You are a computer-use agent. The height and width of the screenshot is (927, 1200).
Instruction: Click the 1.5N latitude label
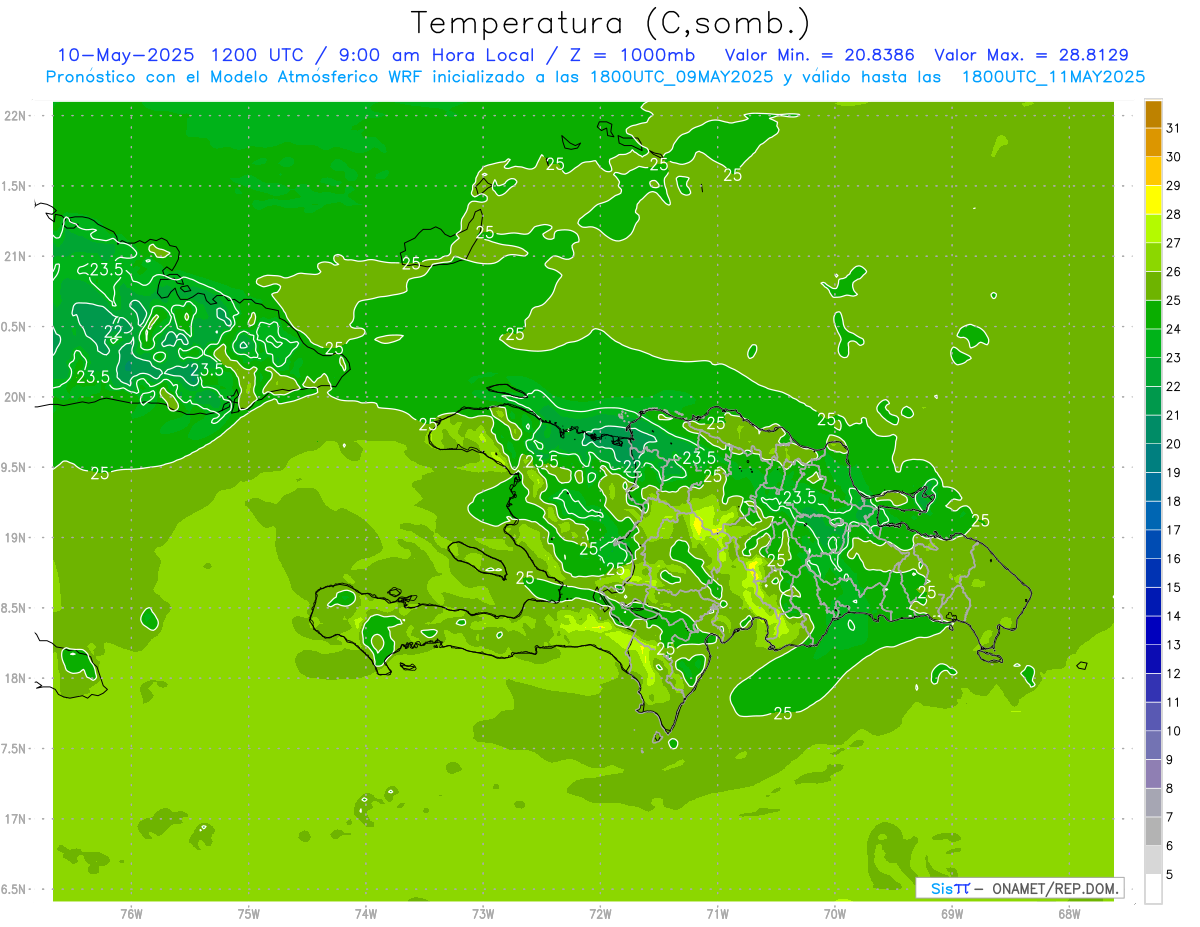[x=15, y=186]
